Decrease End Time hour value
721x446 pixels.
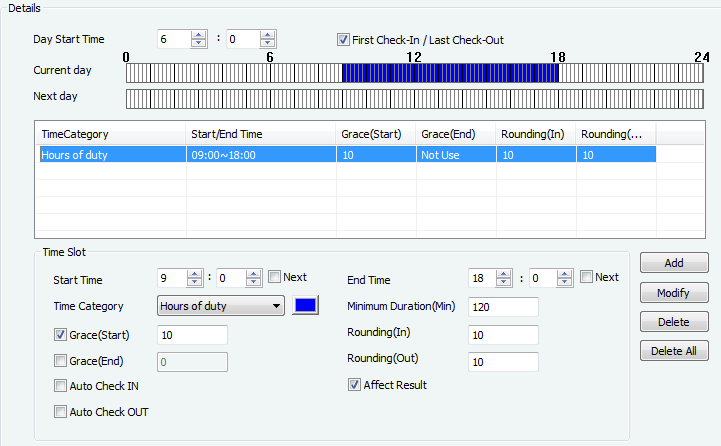pos(506,284)
